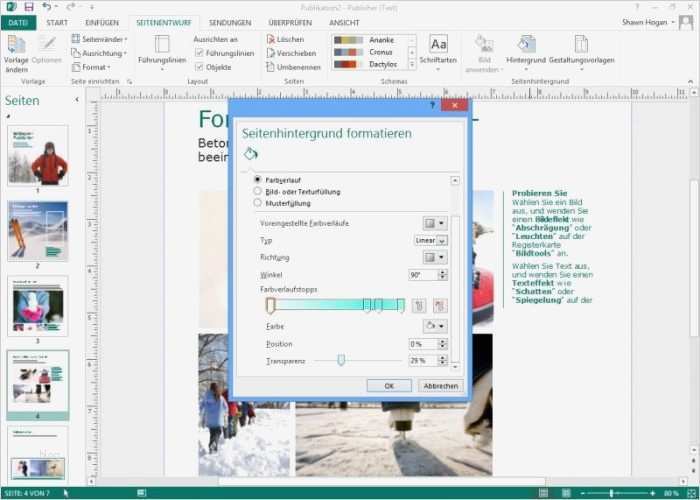Open the Richtung dropdown
700x500 pixels.
coord(434,257)
